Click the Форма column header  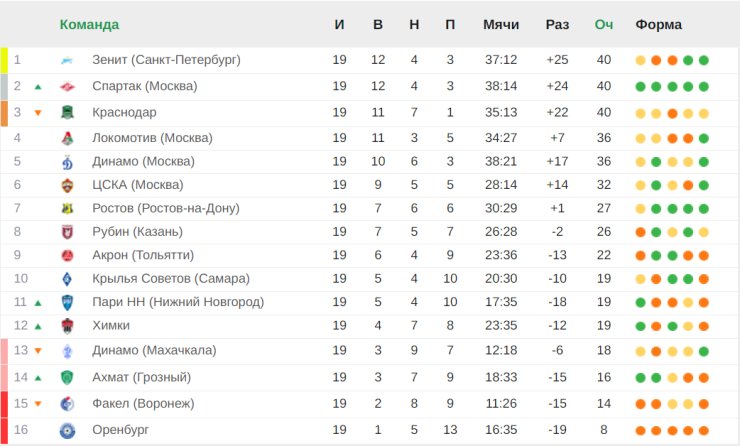click(659, 24)
